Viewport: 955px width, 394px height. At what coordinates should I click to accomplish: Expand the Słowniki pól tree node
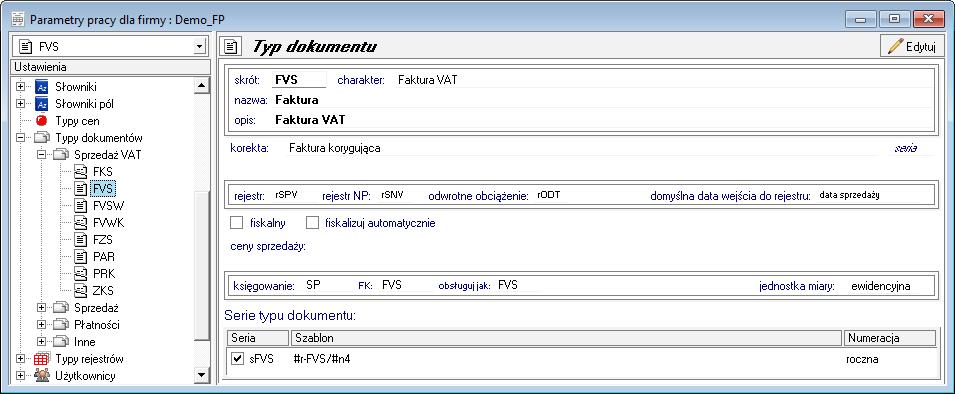click(x=21, y=104)
